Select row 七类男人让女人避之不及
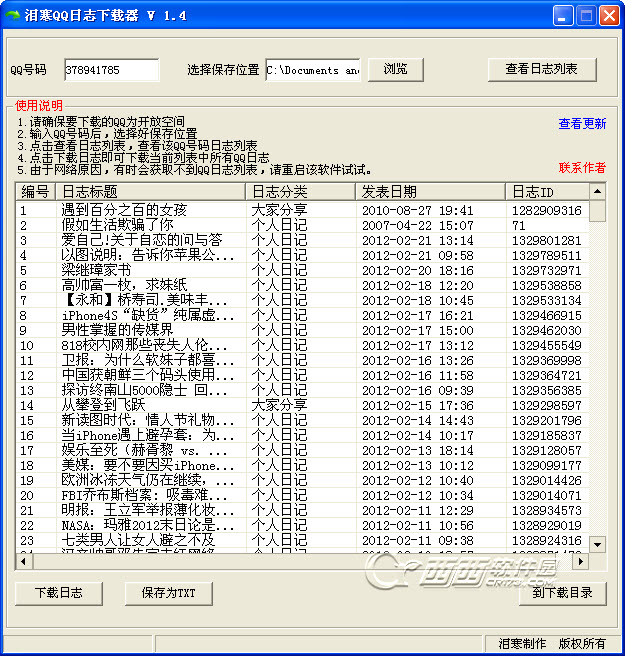The height and width of the screenshot is (656, 625). (x=302, y=541)
